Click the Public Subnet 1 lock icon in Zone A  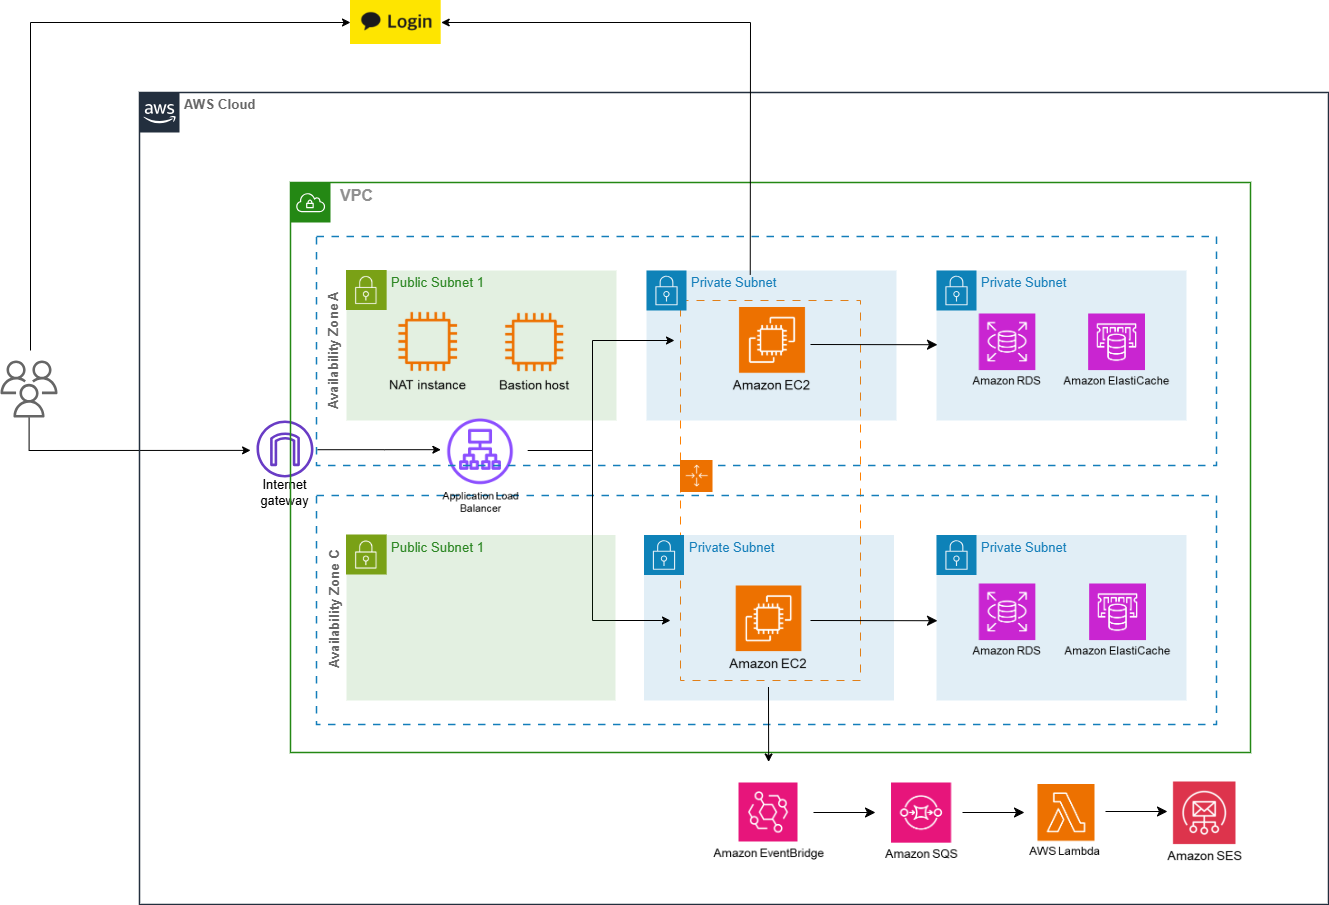click(x=366, y=290)
